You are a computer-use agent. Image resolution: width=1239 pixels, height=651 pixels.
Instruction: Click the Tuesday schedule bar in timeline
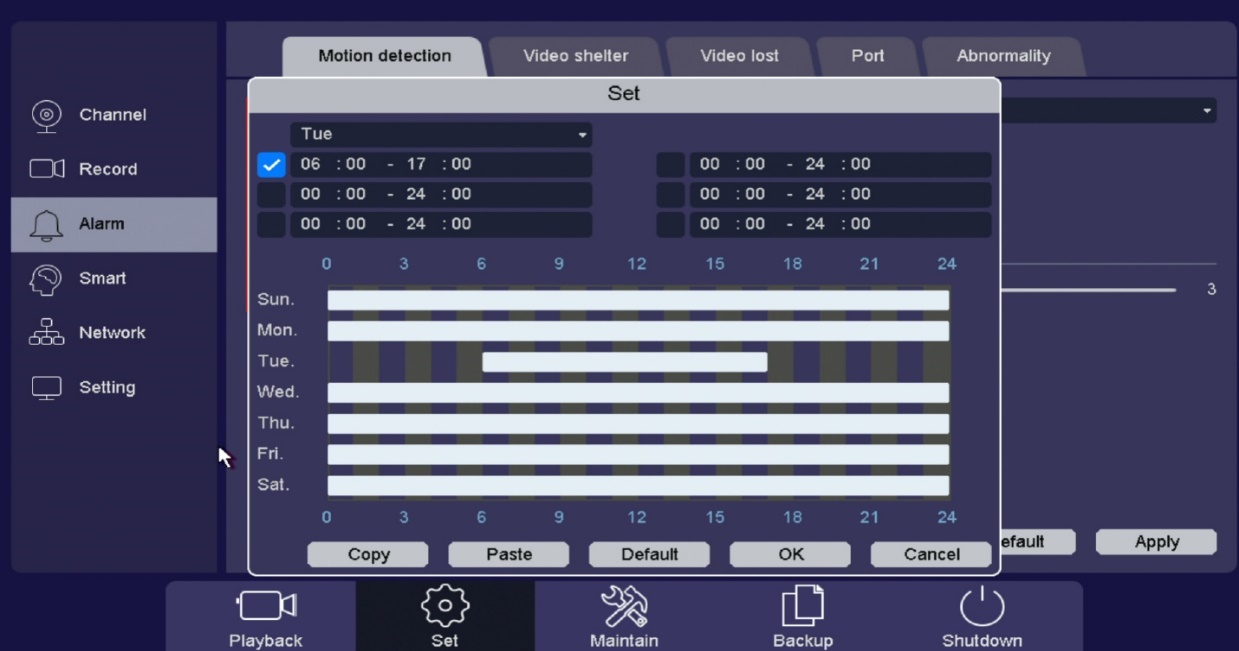pos(624,362)
